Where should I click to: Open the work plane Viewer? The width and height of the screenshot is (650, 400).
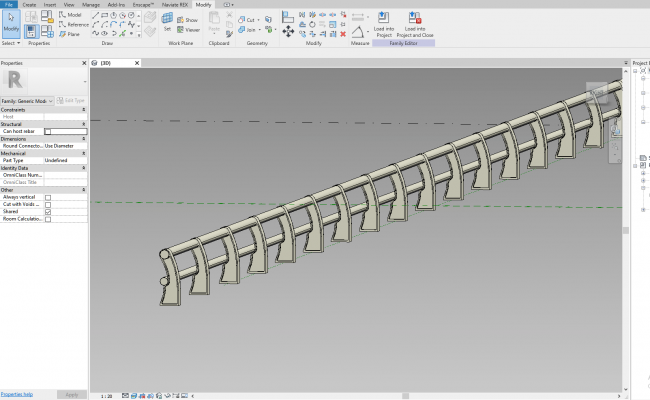pyautogui.click(x=188, y=29)
